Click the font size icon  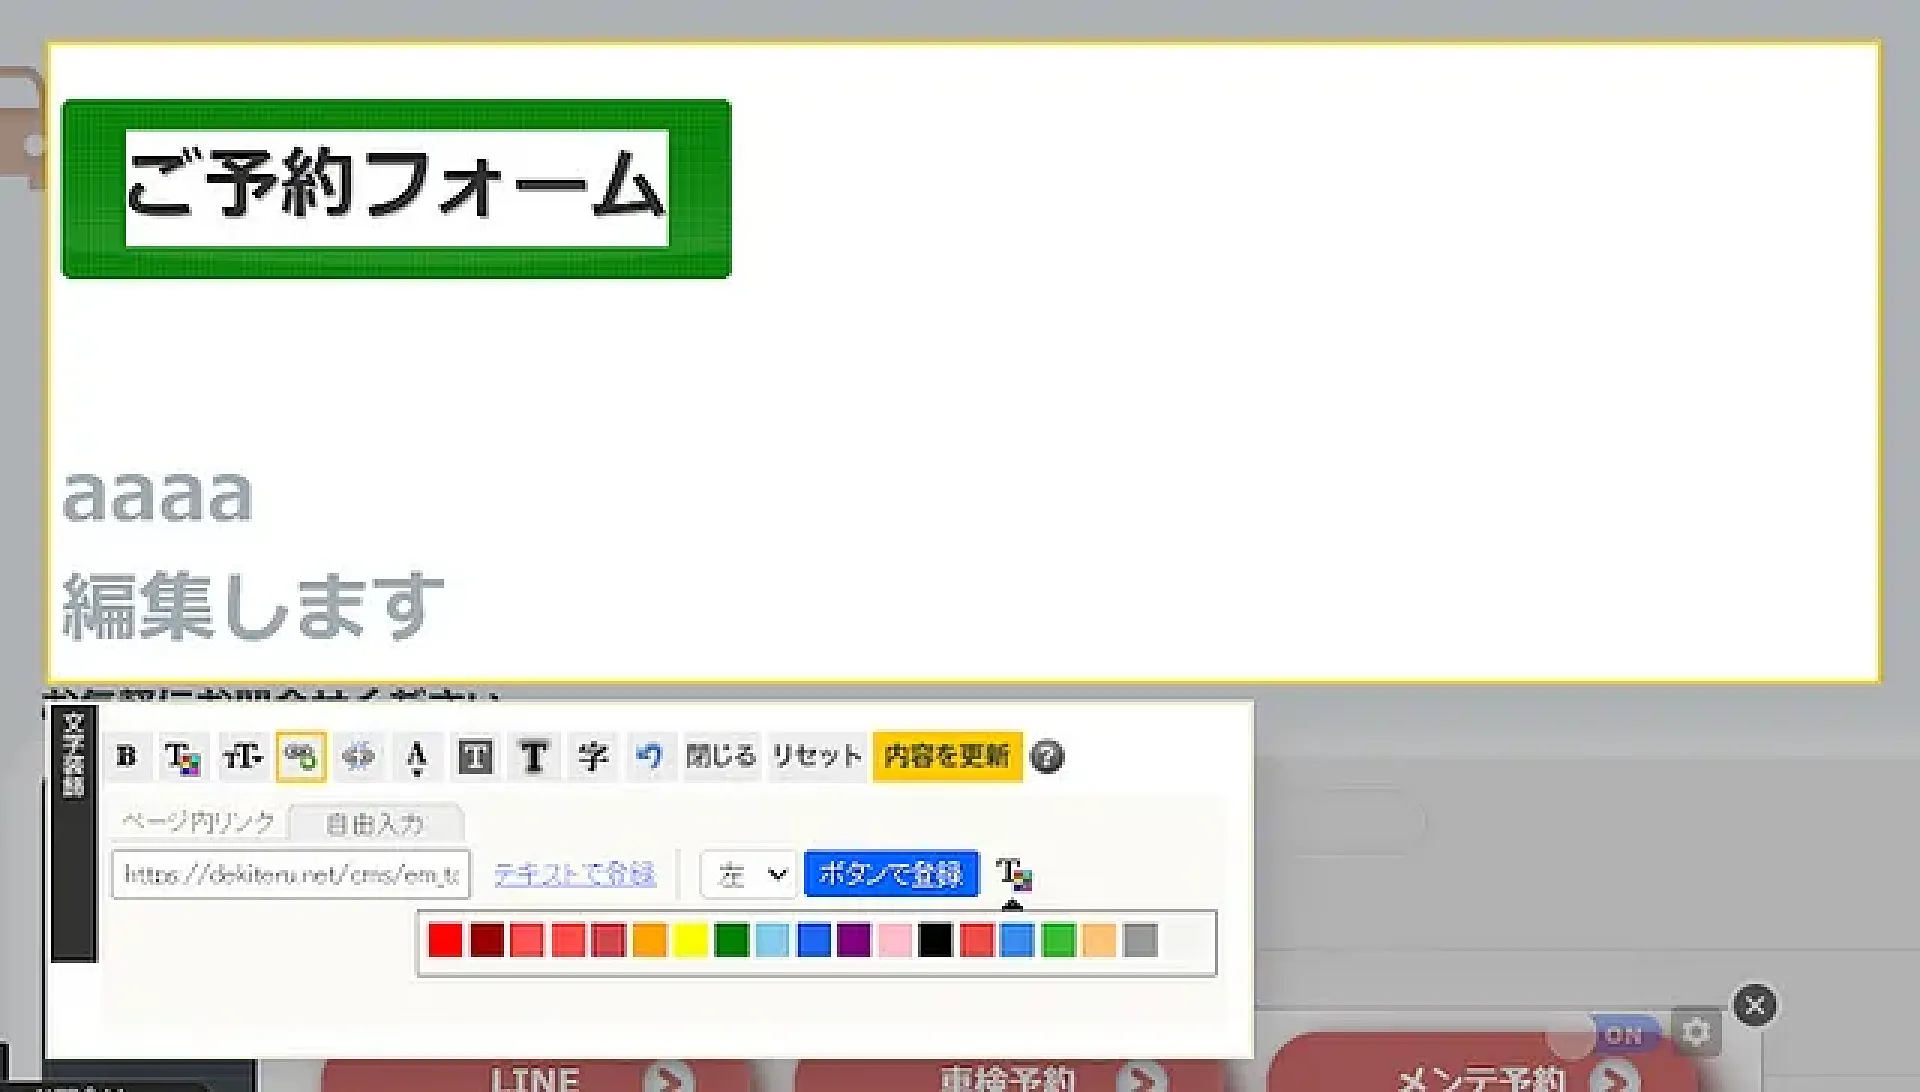(242, 757)
